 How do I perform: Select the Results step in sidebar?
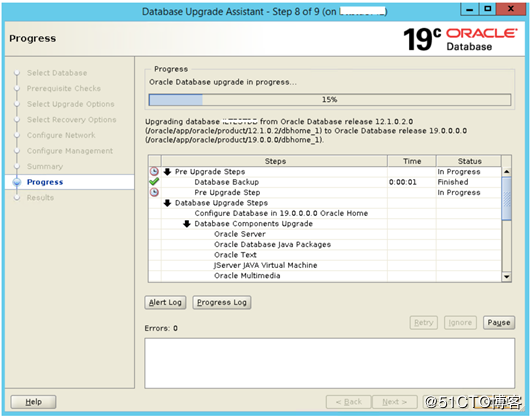(40, 197)
